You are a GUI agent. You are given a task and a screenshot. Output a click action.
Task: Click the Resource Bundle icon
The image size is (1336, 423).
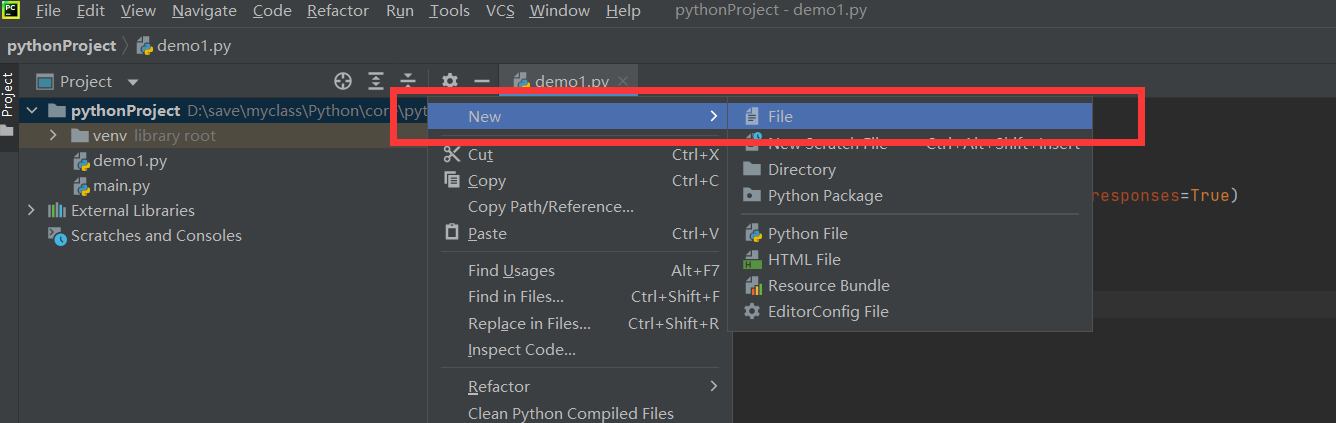click(x=752, y=286)
